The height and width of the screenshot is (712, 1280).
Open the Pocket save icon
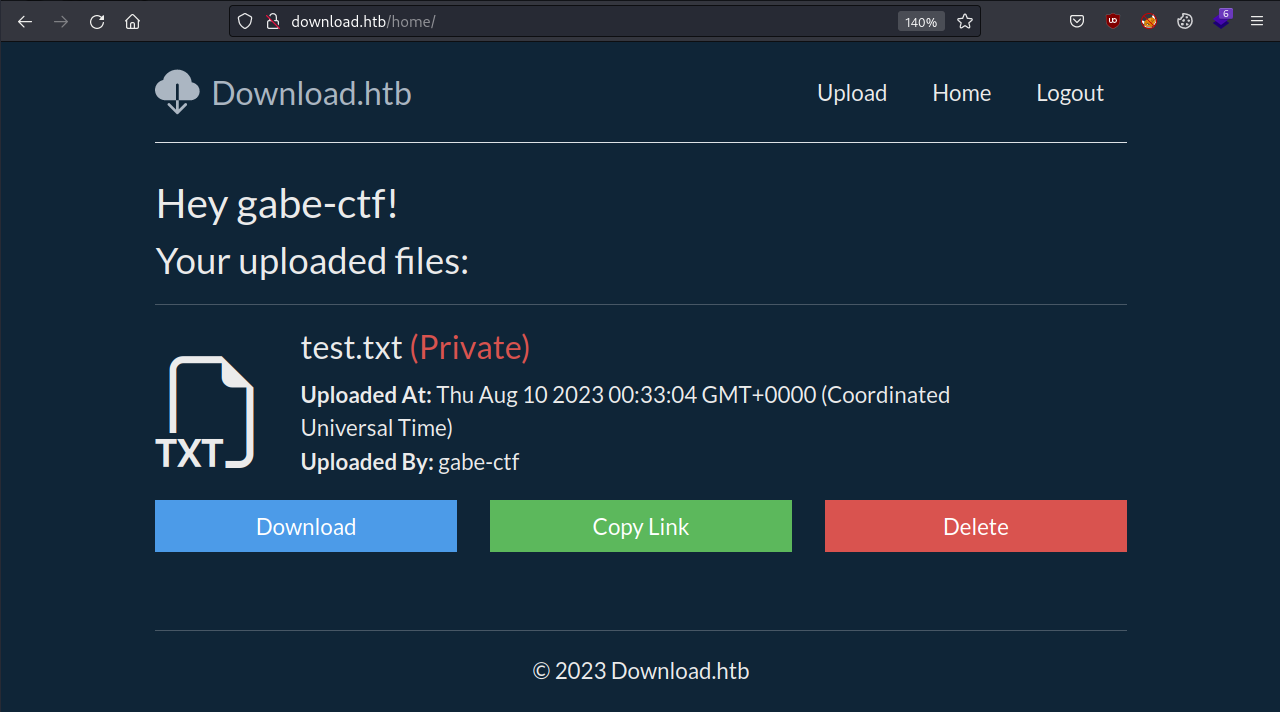pos(1077,21)
